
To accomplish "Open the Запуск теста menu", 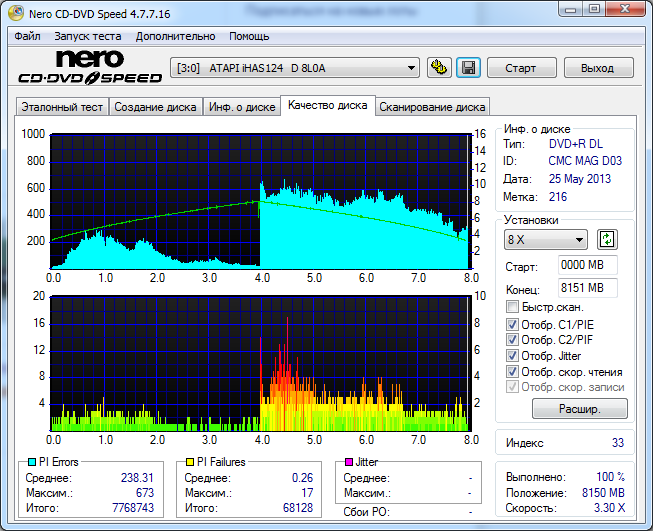I will [86, 36].
